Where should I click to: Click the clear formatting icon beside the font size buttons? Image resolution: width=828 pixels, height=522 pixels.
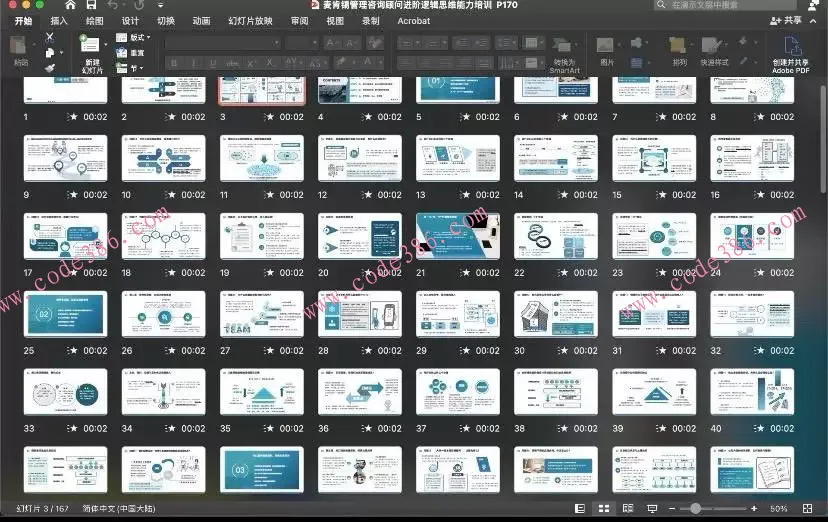click(375, 43)
